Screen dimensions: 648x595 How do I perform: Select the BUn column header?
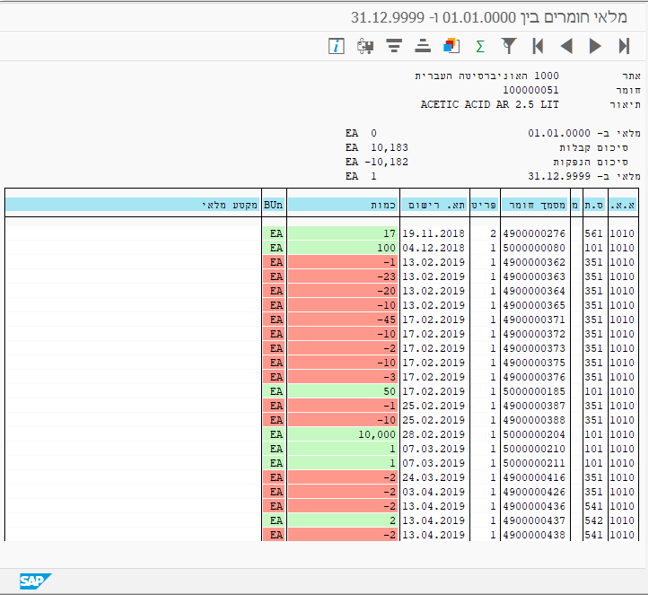point(273,205)
